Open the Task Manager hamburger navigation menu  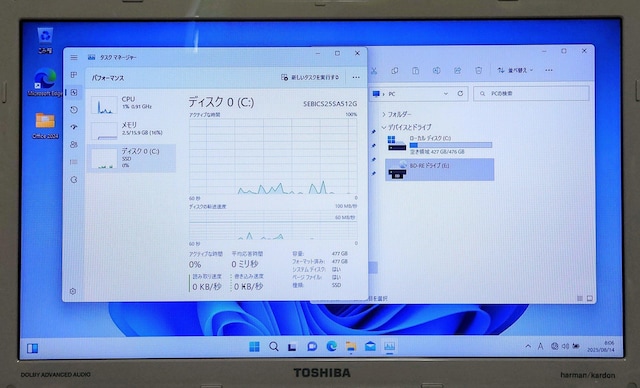tap(74, 58)
